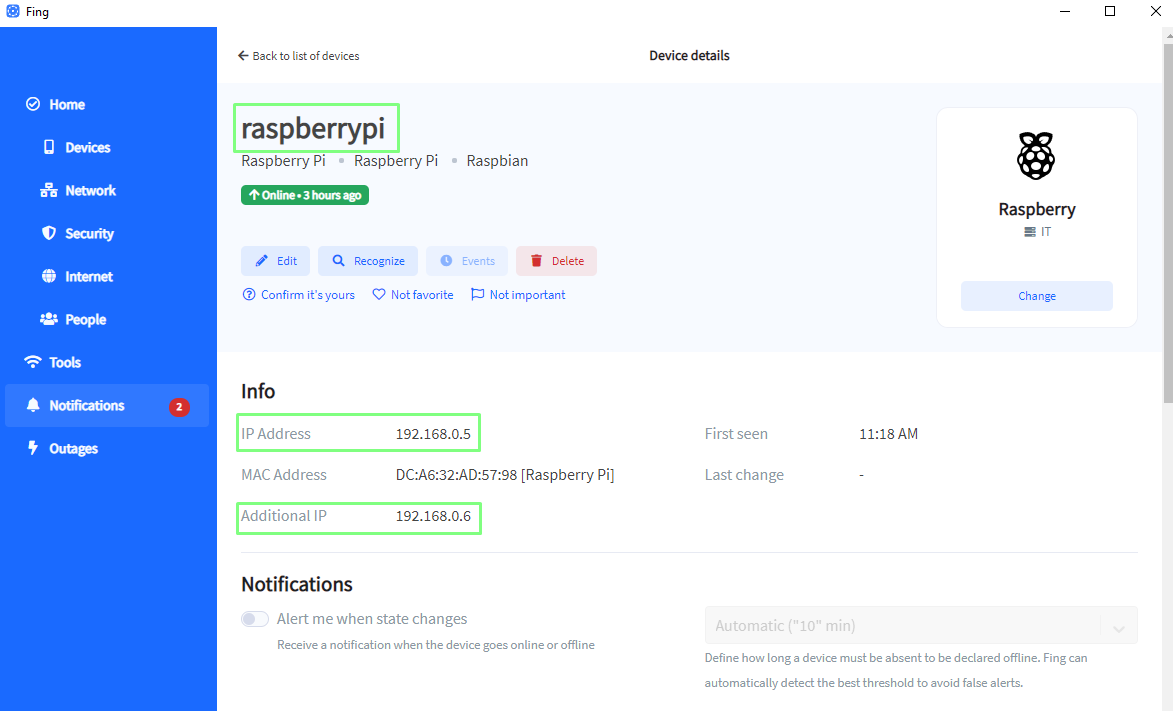Image resolution: width=1173 pixels, height=711 pixels.
Task: Click the Home checkmark icon in sidebar
Action: (x=33, y=104)
